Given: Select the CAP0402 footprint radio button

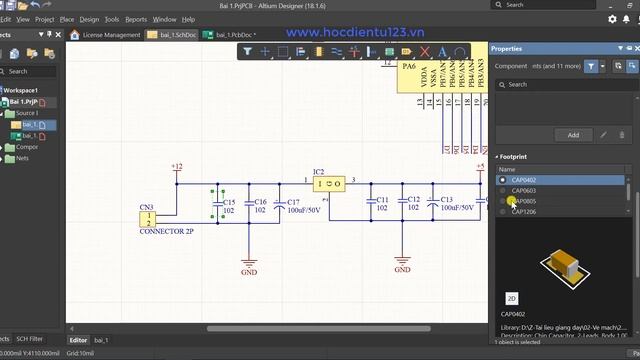Looking at the screenshot, I should click(502, 180).
